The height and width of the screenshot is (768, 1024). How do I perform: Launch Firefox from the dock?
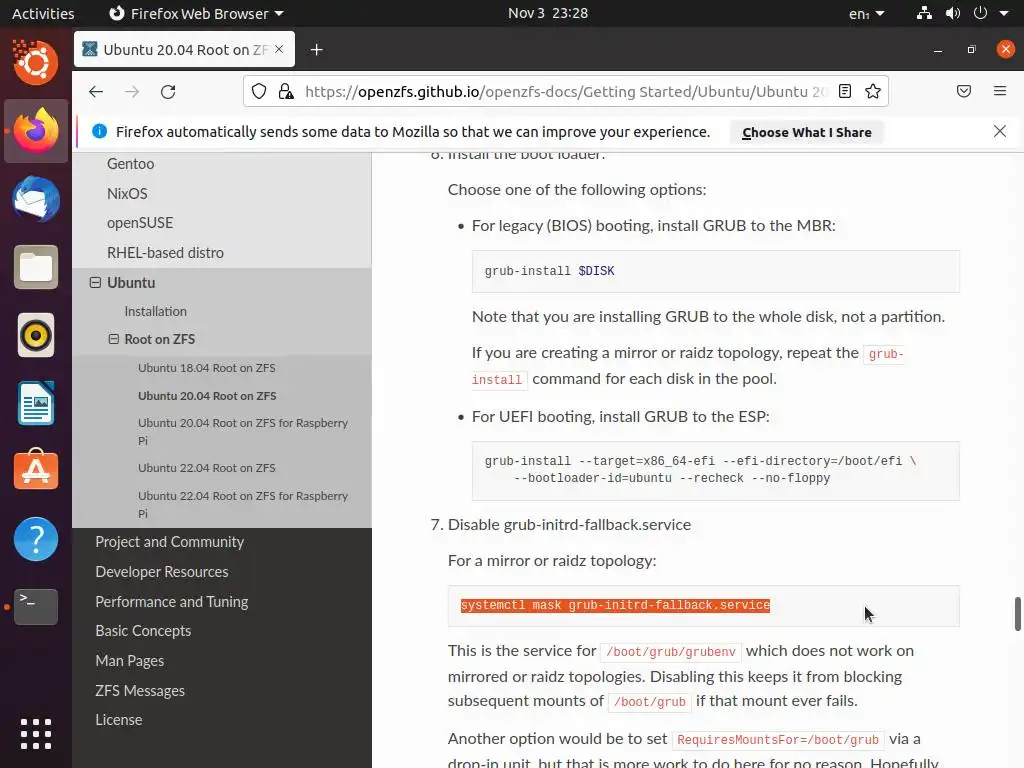[36, 131]
